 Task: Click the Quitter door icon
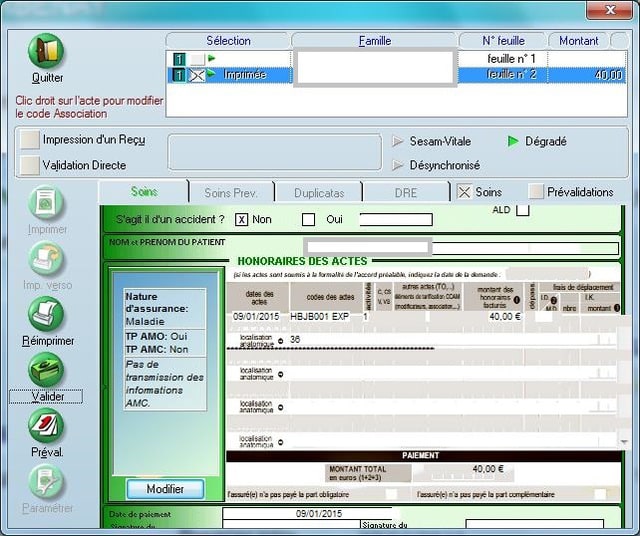pos(46,51)
